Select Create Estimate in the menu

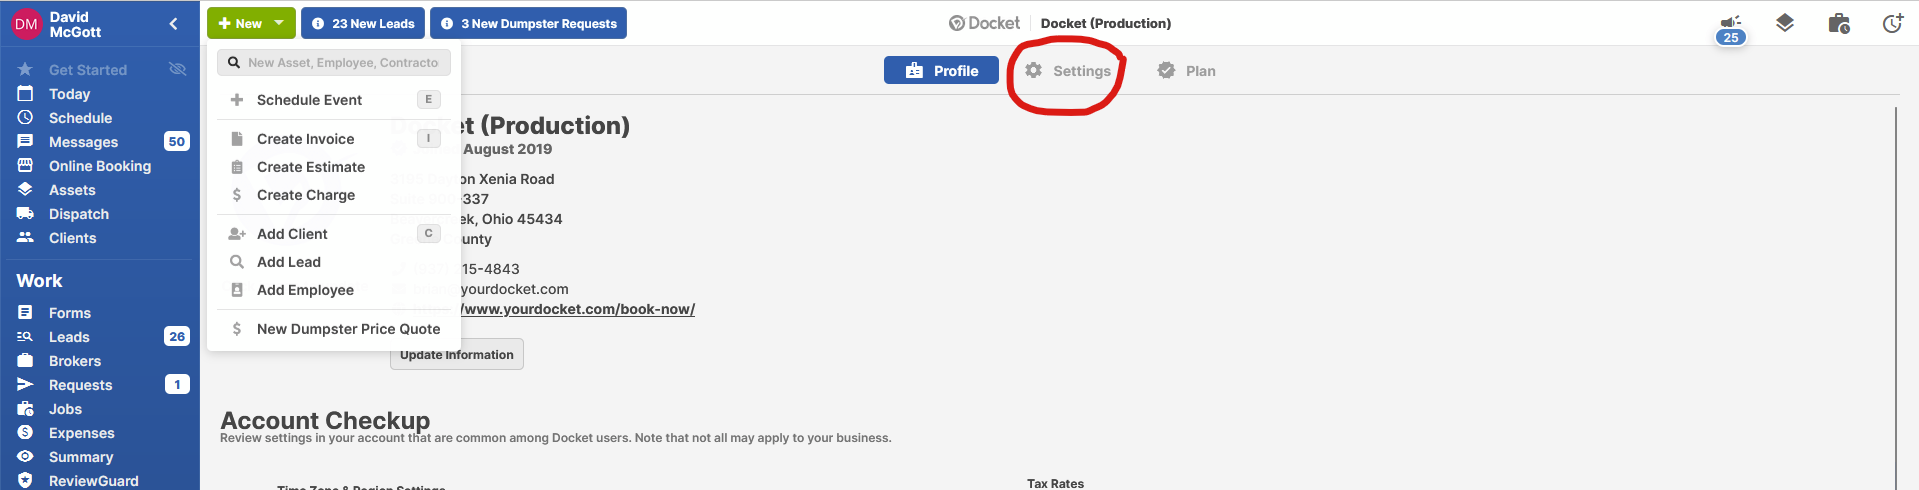pyautogui.click(x=334, y=167)
